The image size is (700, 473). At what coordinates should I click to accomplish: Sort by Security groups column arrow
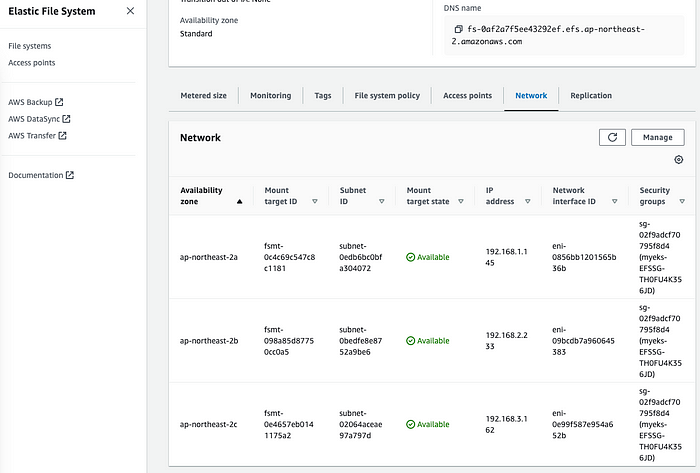point(682,202)
